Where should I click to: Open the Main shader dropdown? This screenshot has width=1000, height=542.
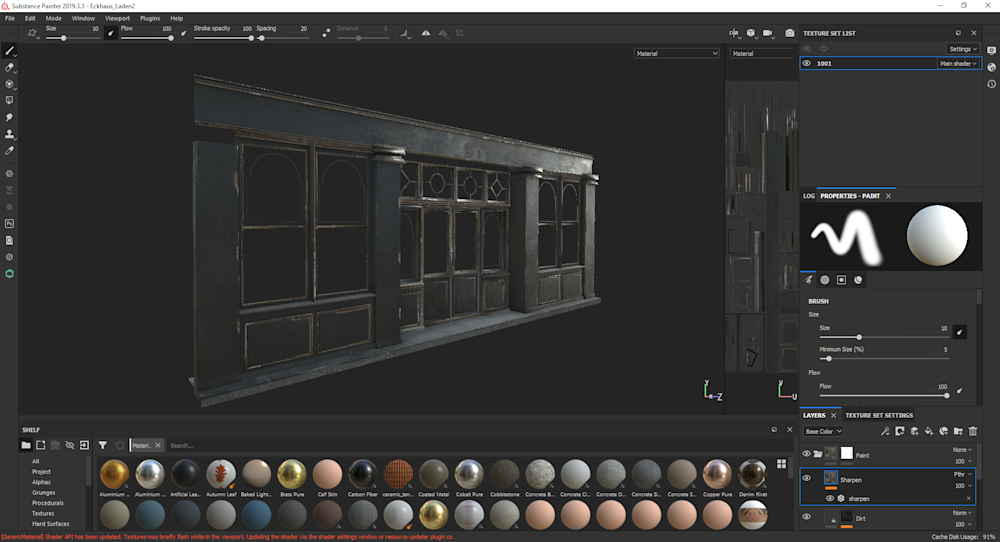pos(958,63)
